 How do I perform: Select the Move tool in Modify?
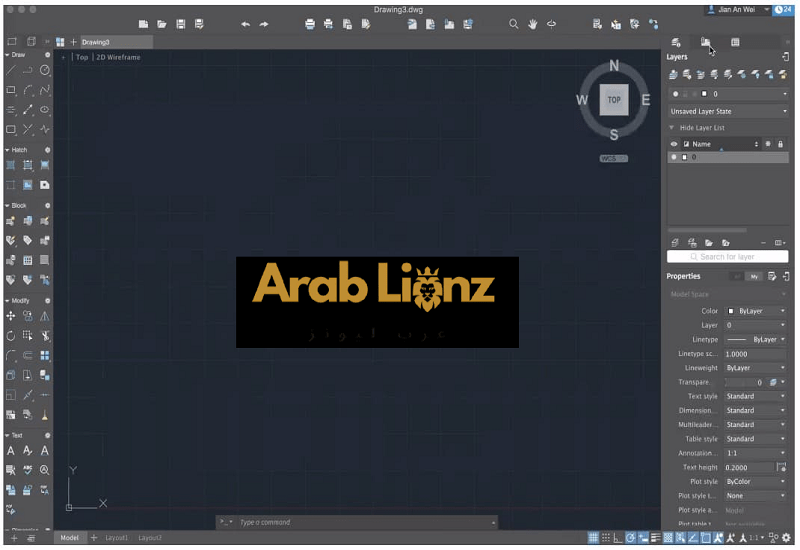click(x=11, y=316)
